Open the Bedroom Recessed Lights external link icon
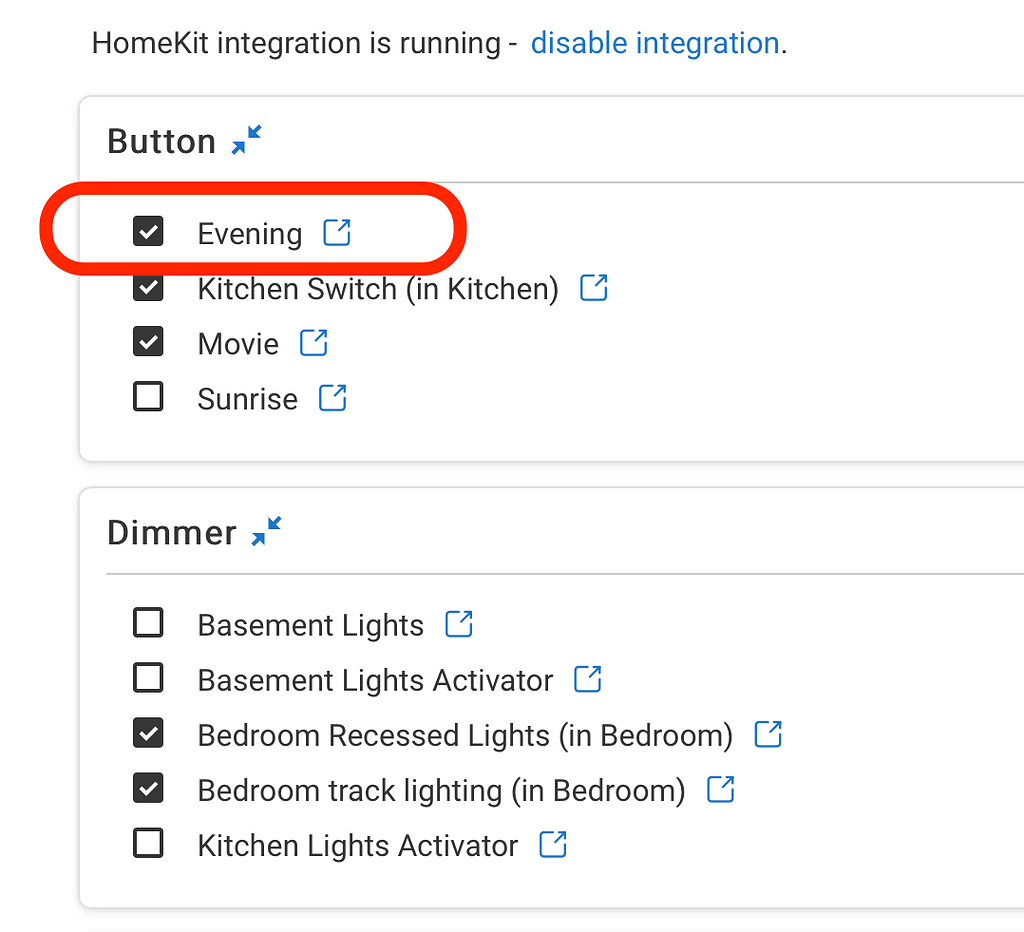Viewport: 1024px width, 932px height. click(768, 733)
